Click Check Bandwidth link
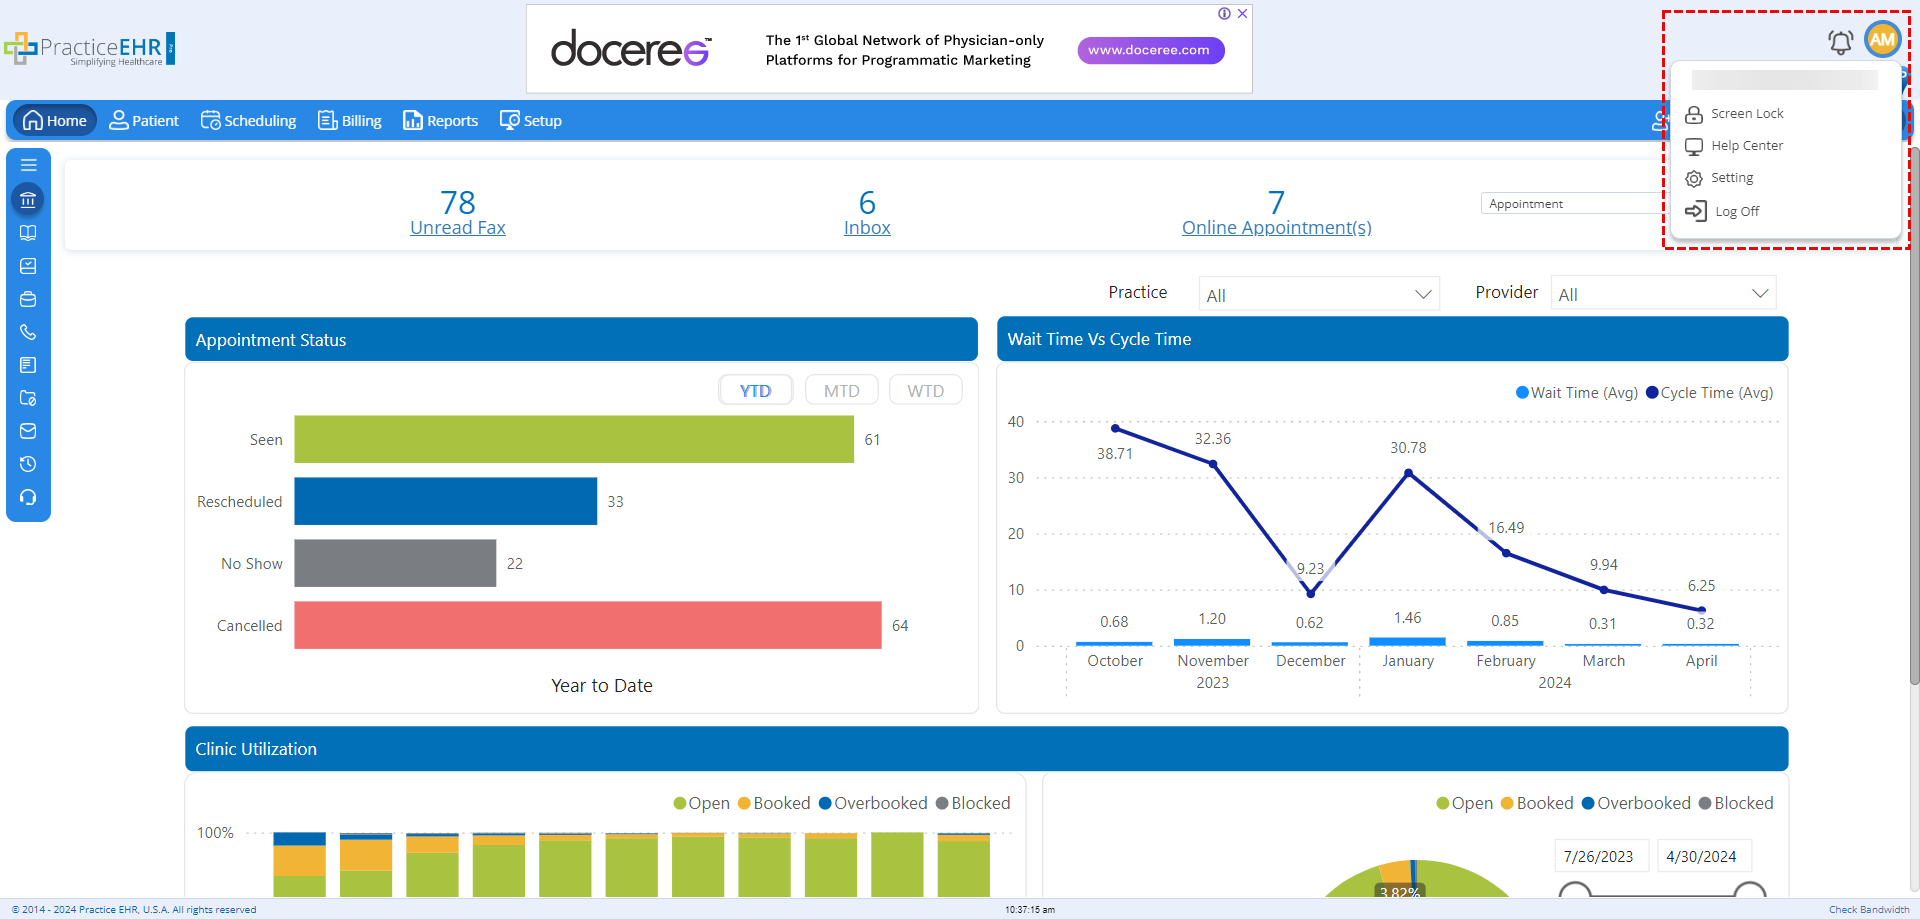 (x=1869, y=910)
